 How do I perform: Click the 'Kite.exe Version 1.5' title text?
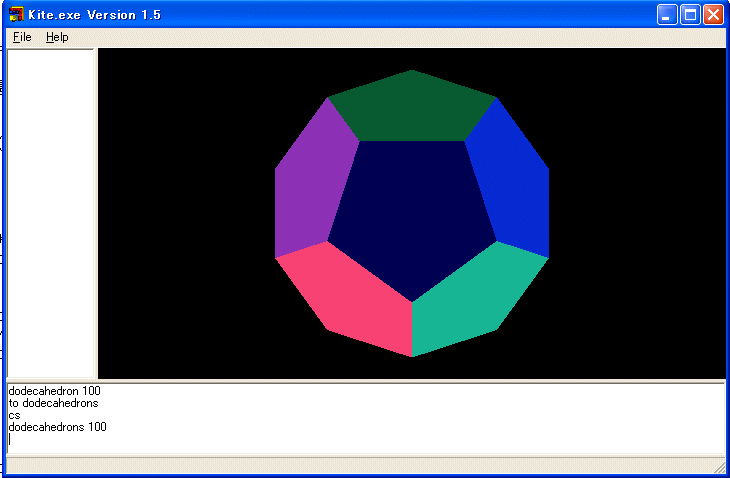(95, 15)
